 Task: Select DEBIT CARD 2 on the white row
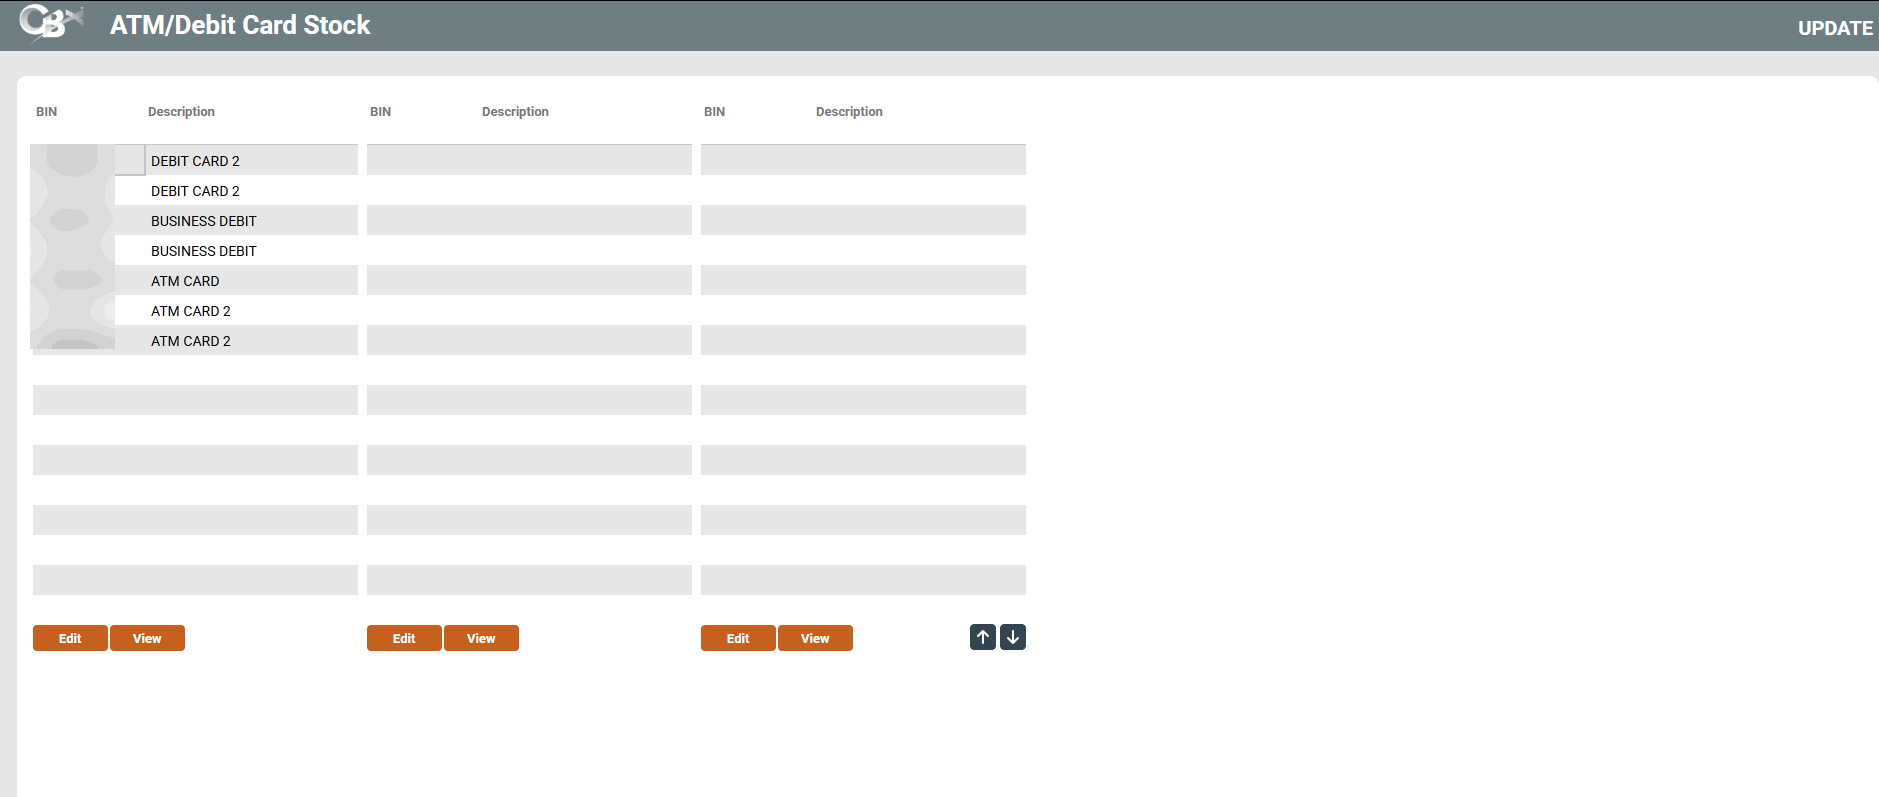[x=195, y=191]
